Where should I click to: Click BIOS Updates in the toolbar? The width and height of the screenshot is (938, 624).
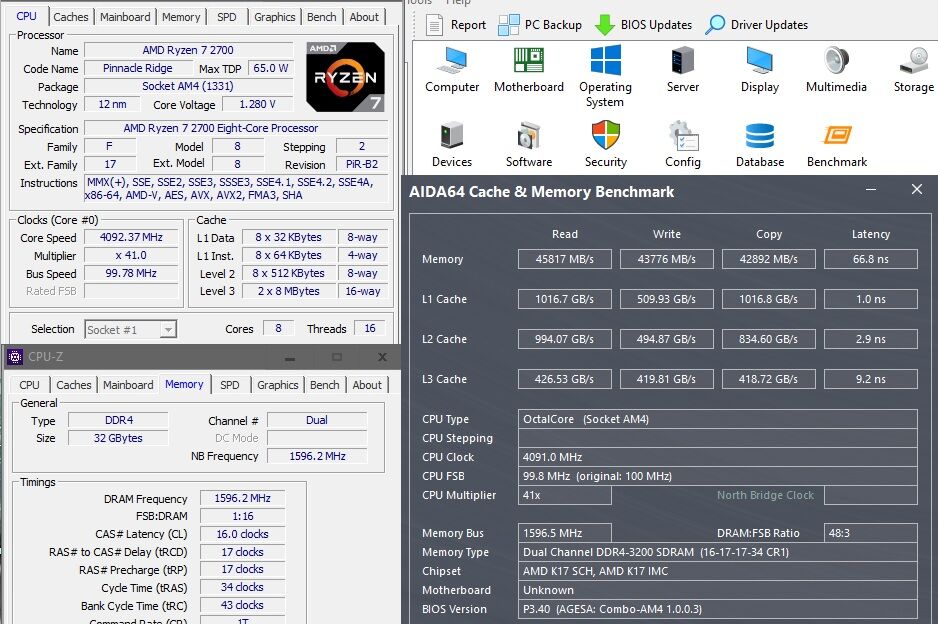click(643, 25)
